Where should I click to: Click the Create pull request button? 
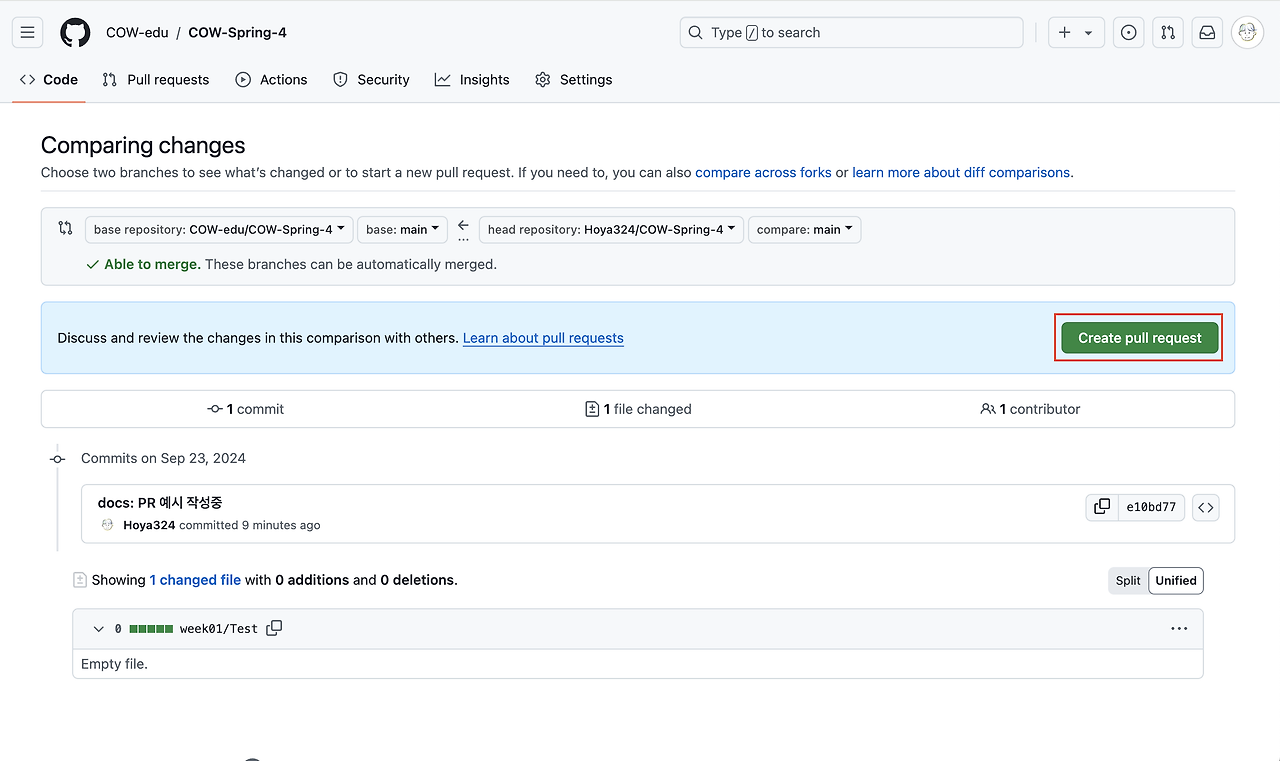[x=1140, y=338]
